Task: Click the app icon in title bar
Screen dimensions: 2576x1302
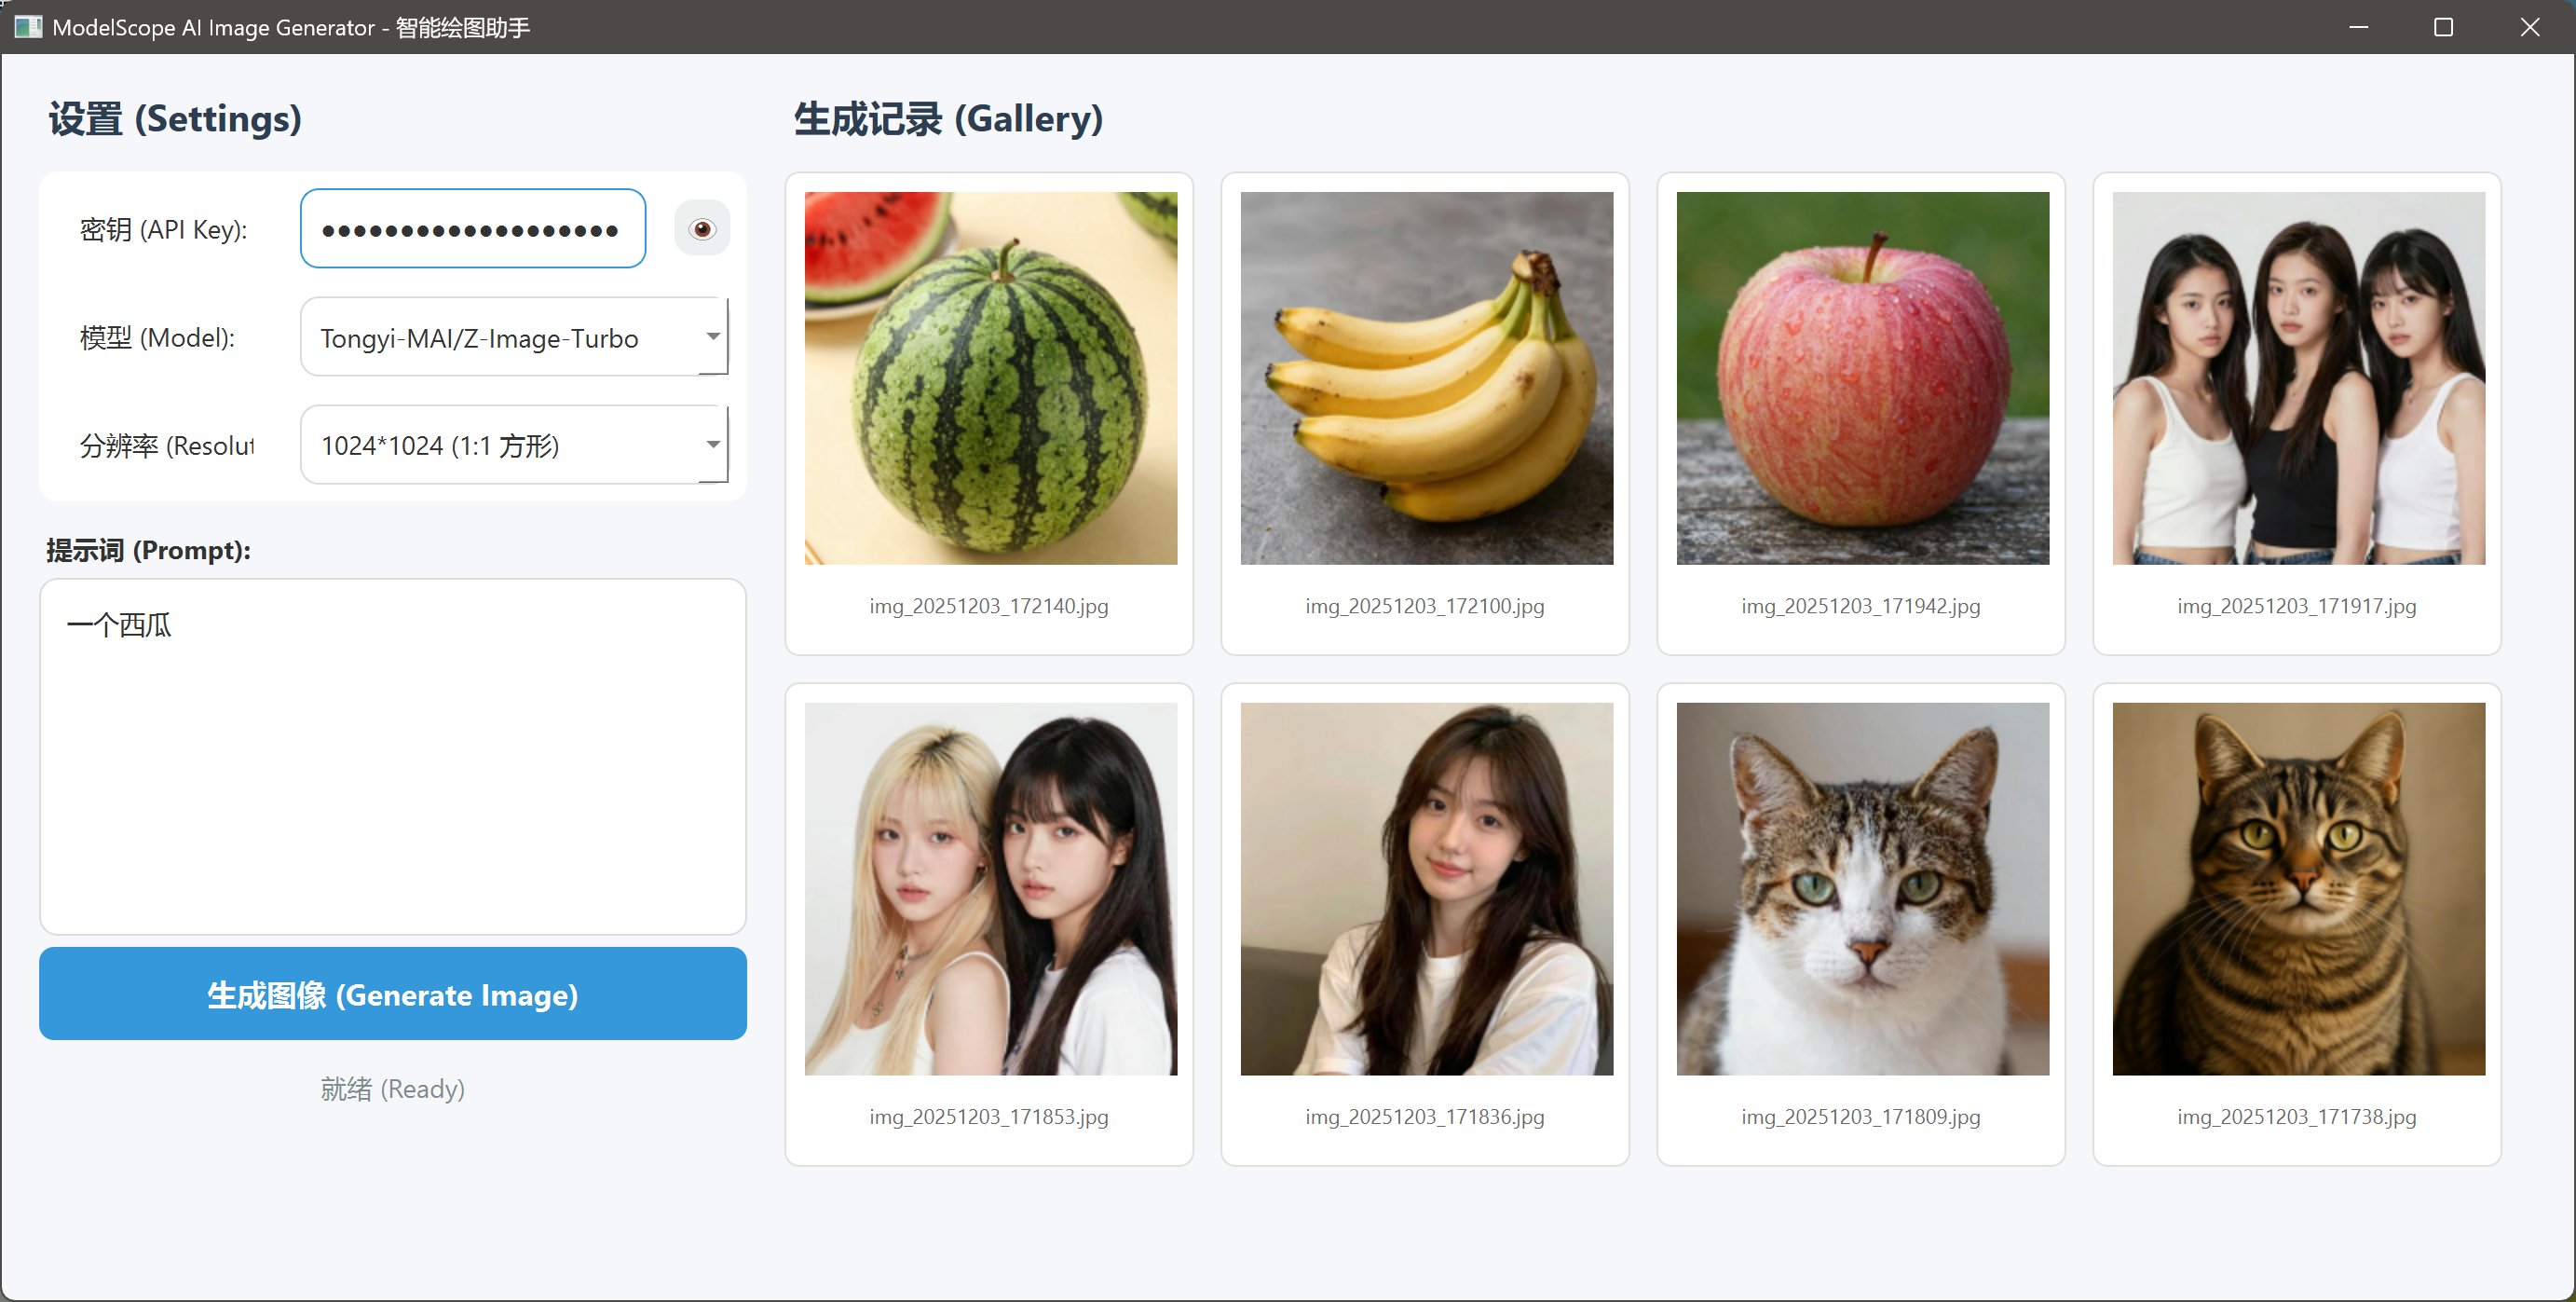Action: [x=28, y=27]
